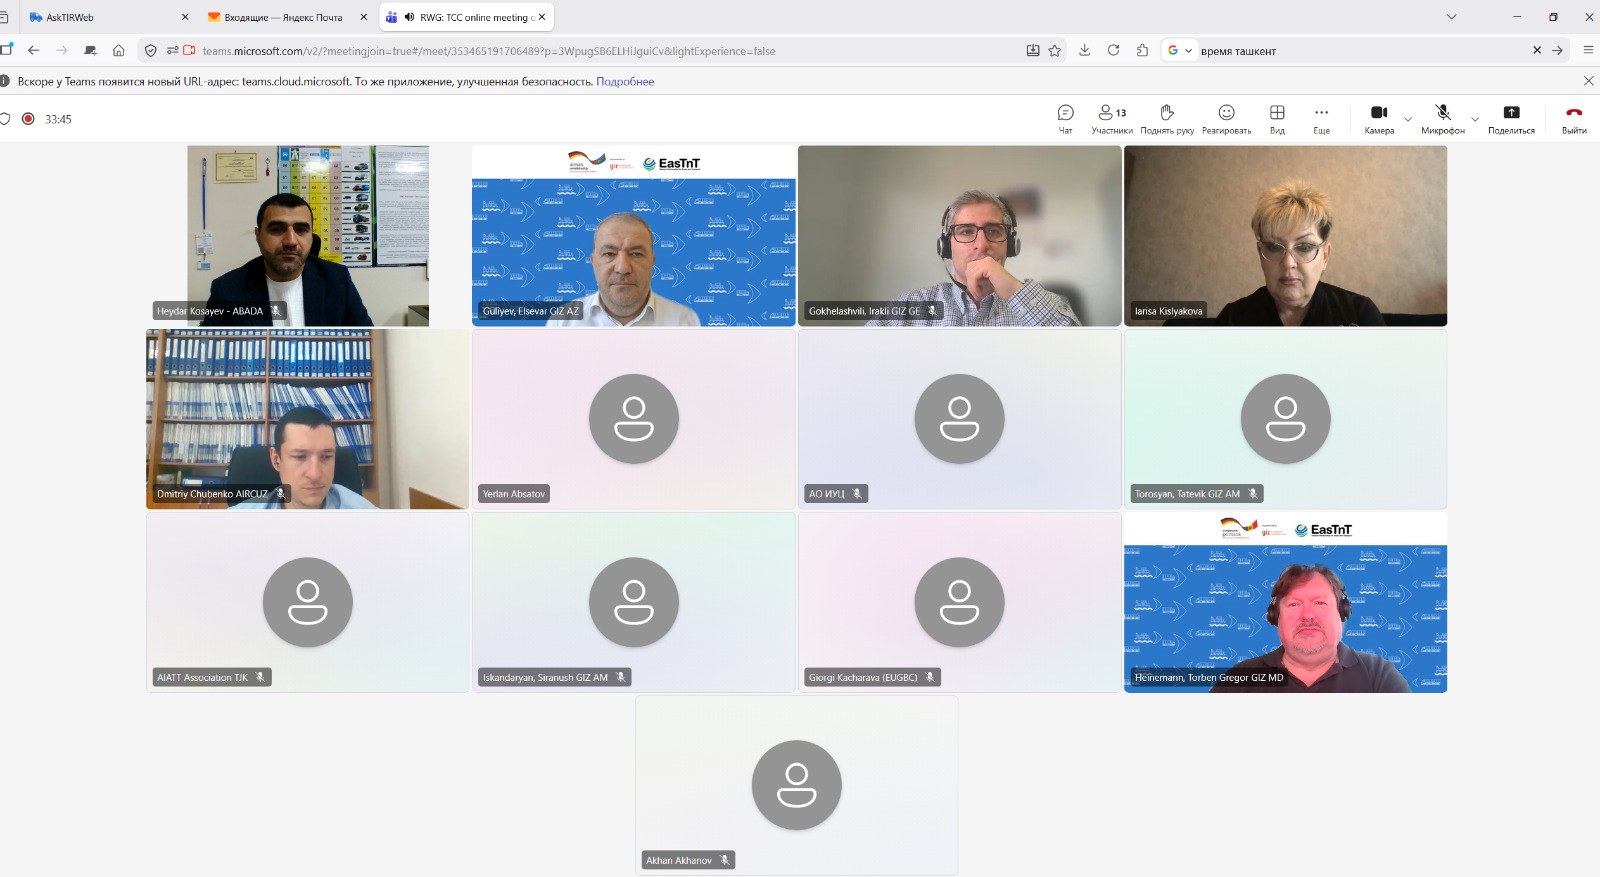Image resolution: width=1600 pixels, height=877 pixels.
Task: Expand camera options dropdown arrow
Action: (1408, 119)
